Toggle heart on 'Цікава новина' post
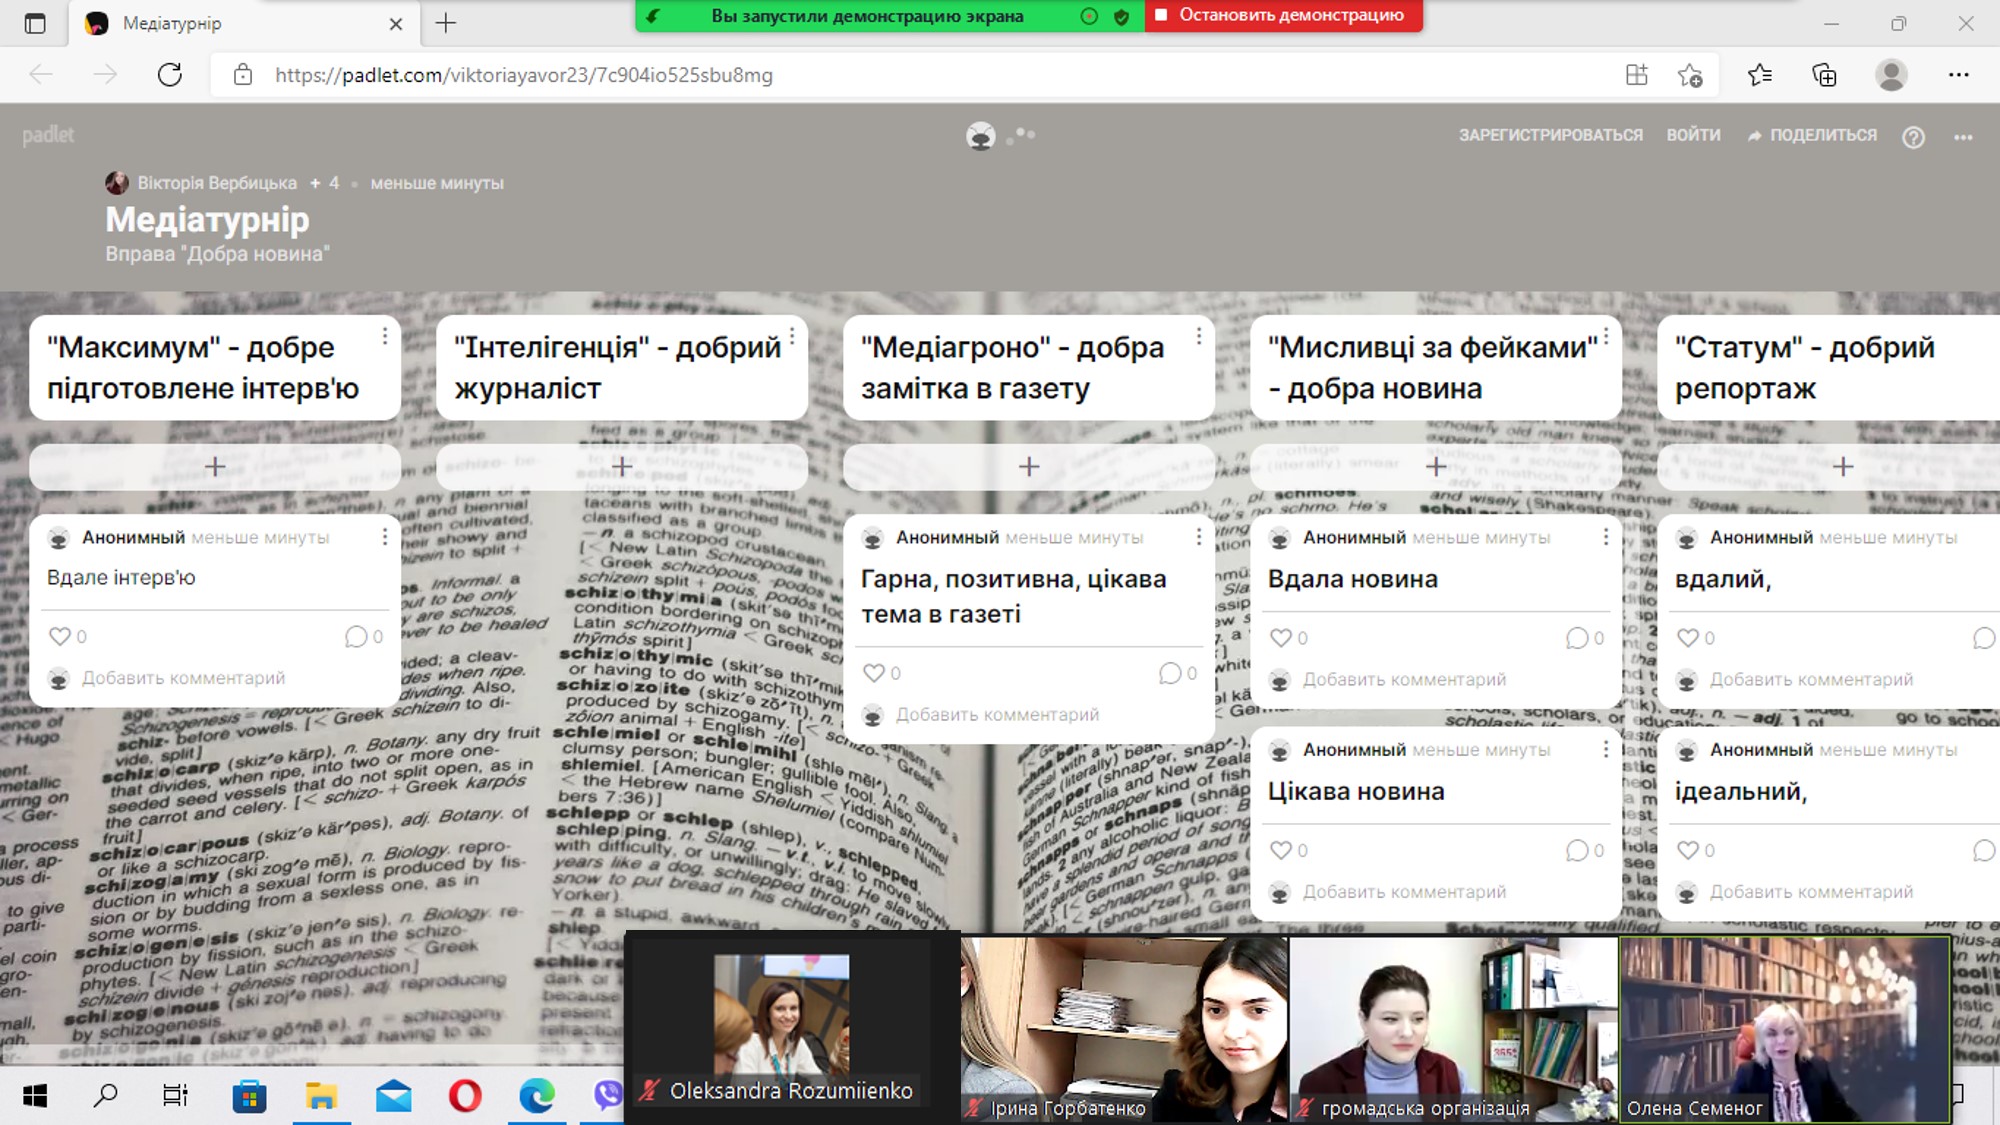Image resolution: width=2000 pixels, height=1125 pixels. point(1281,850)
